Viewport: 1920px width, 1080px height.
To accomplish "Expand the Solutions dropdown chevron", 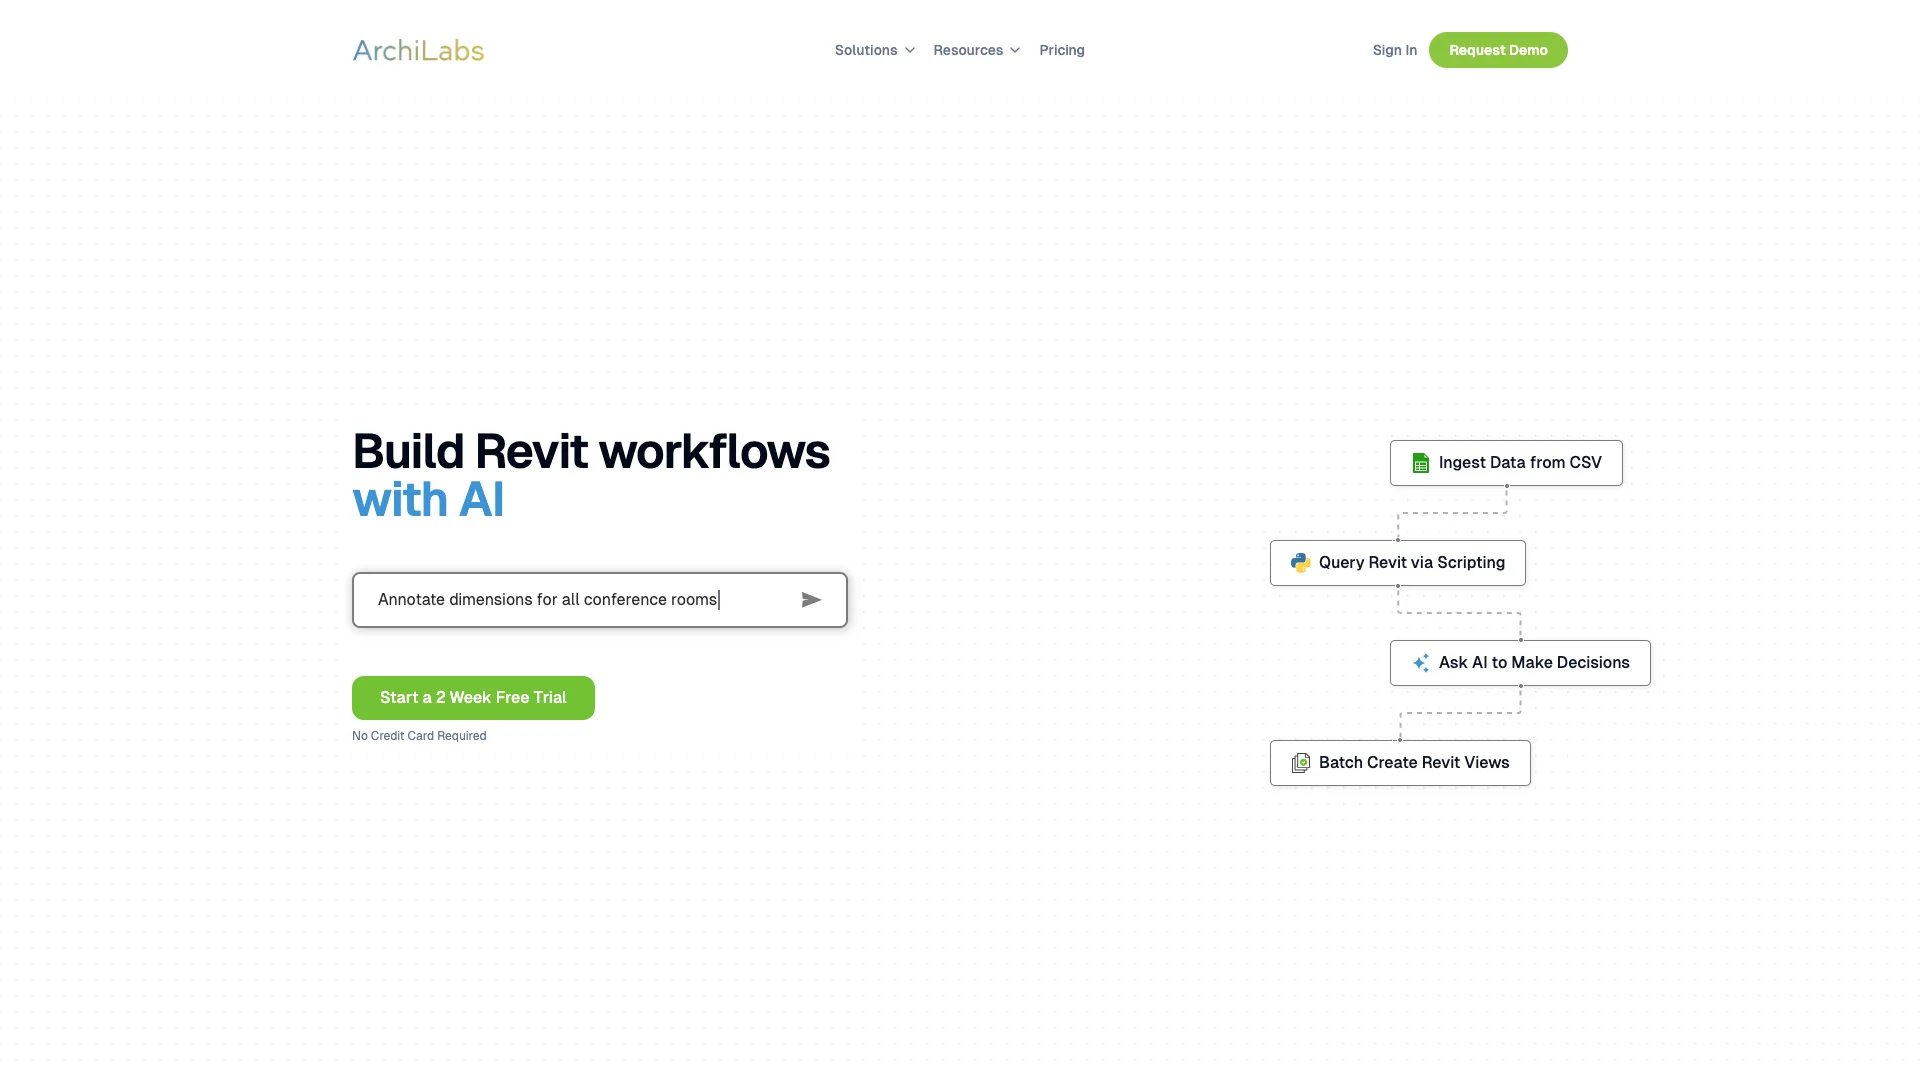I will 910,50.
